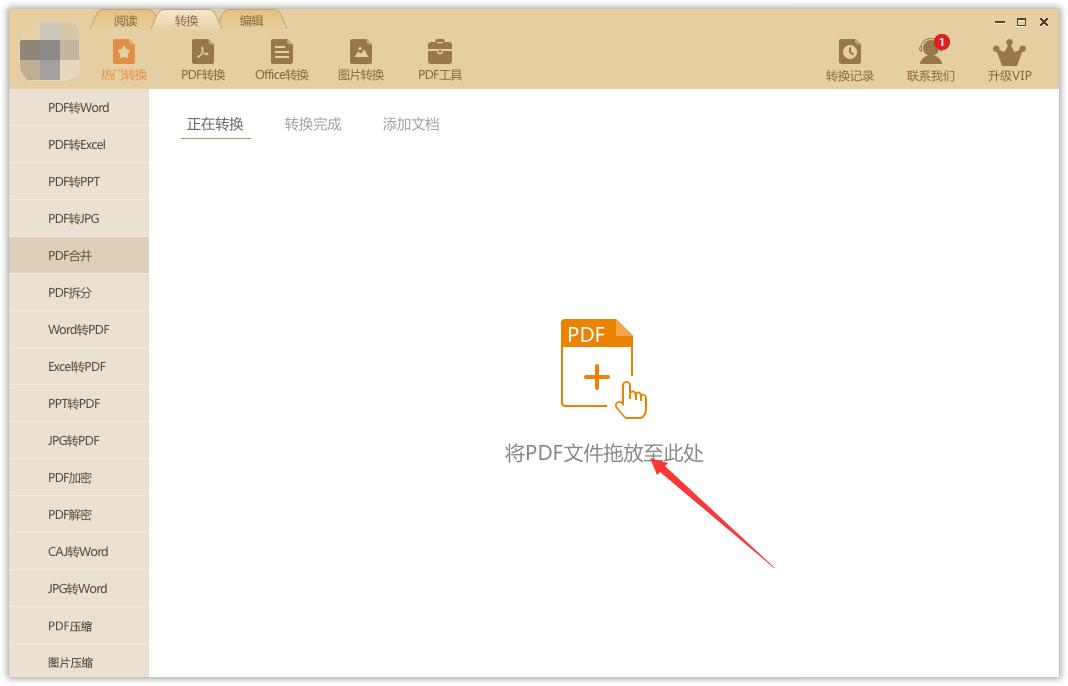Switch to the 添加文档 tab
The height and width of the screenshot is (686, 1068).
pos(409,124)
